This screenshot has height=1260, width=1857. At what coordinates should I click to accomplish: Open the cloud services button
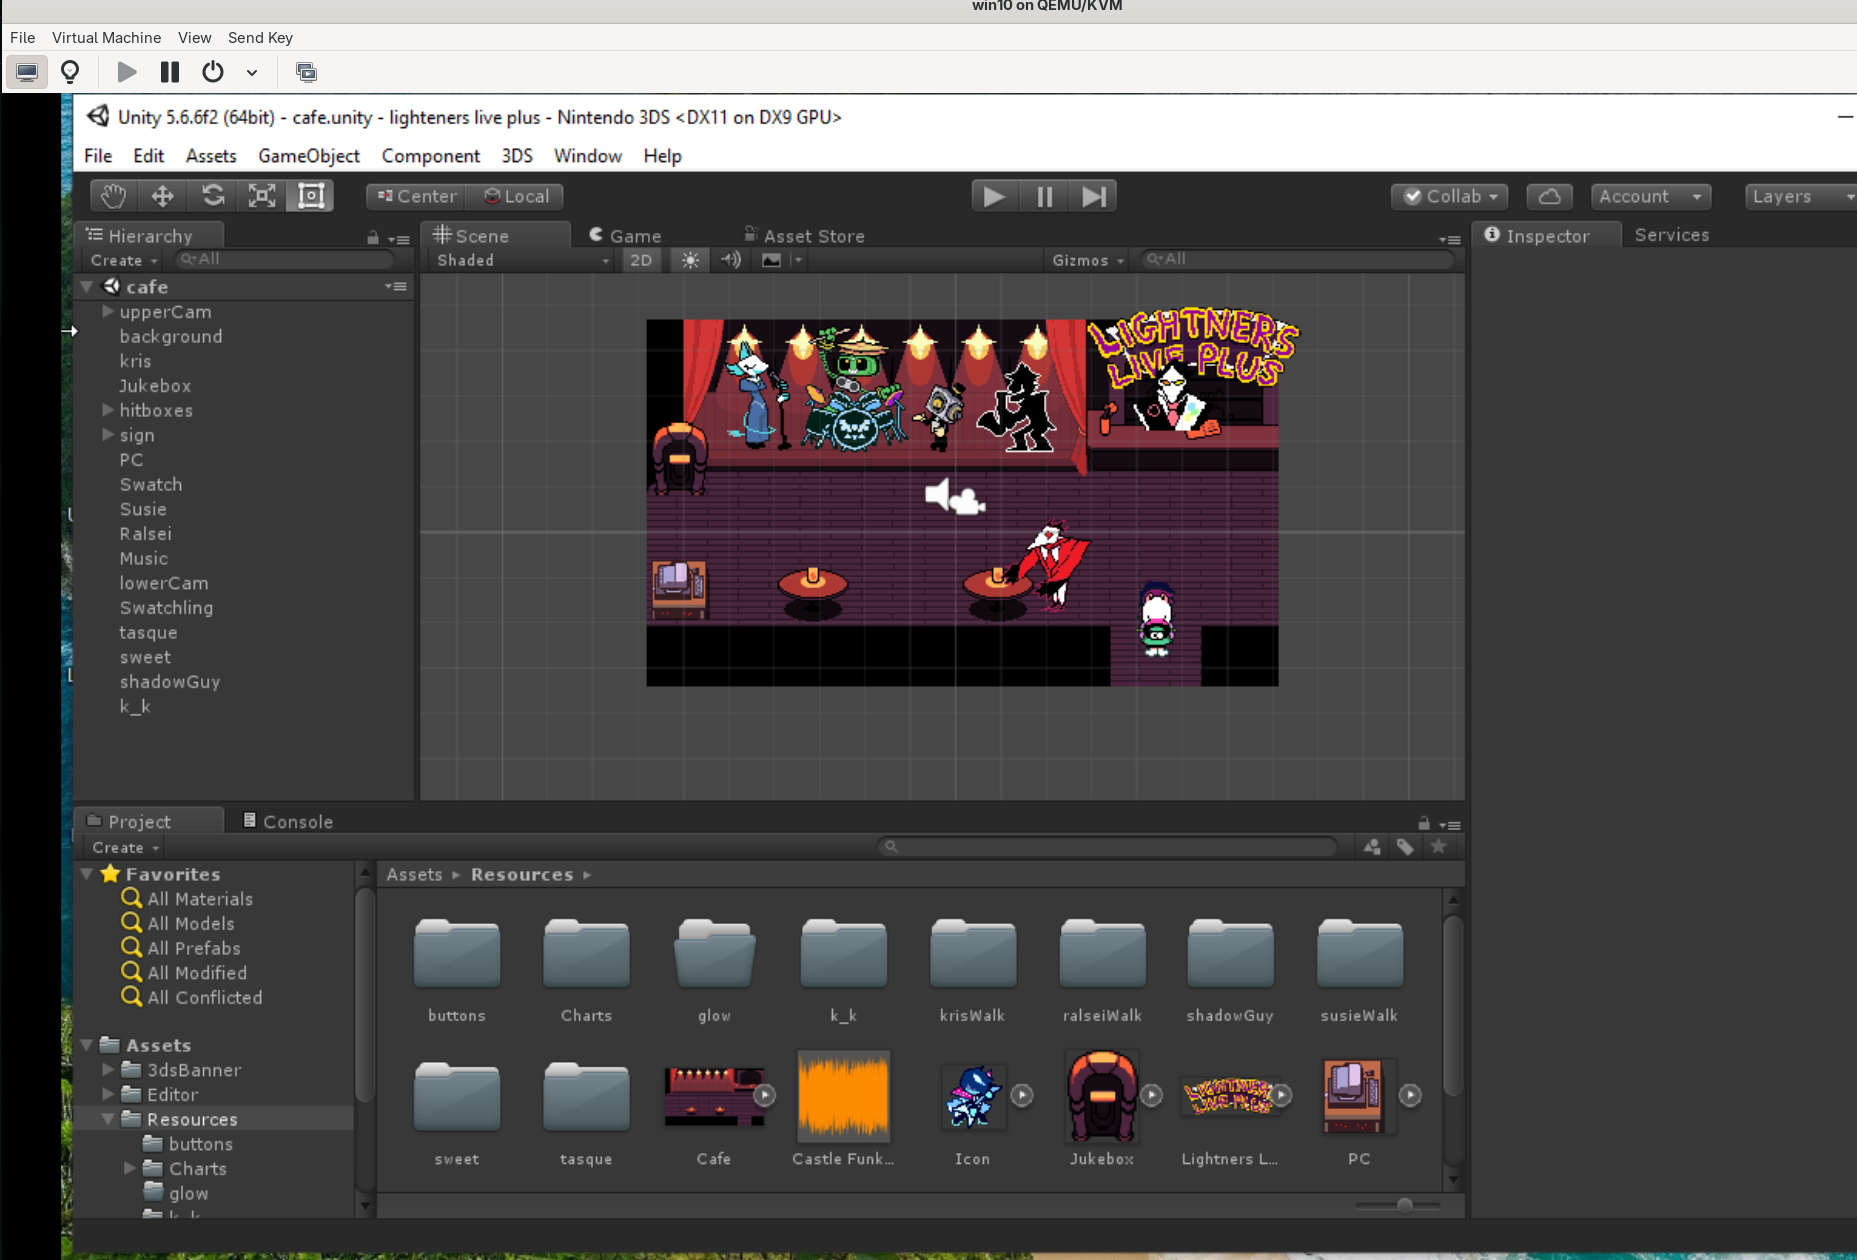tap(1549, 196)
